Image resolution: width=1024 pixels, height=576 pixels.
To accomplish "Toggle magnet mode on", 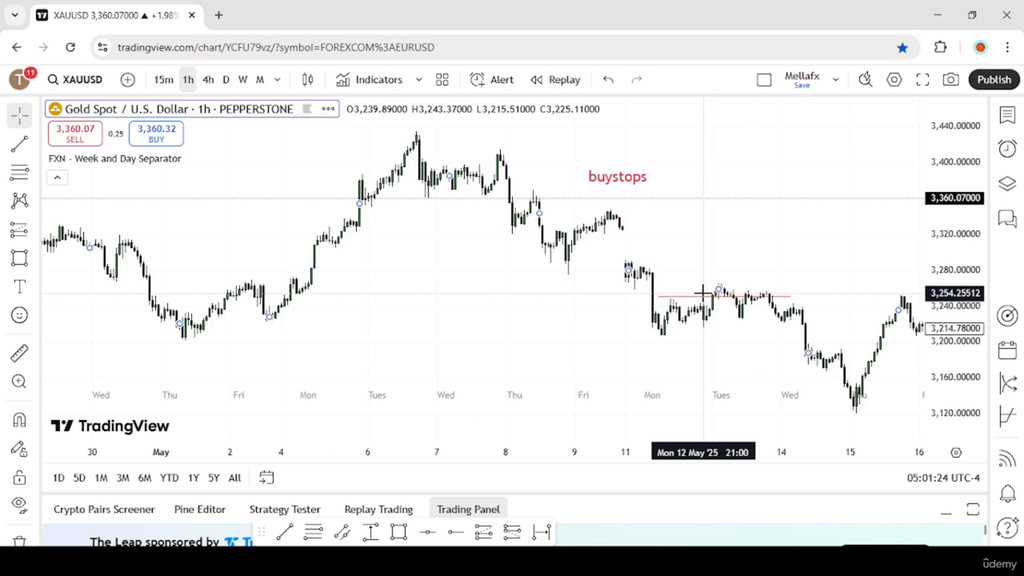I will pyautogui.click(x=20, y=419).
